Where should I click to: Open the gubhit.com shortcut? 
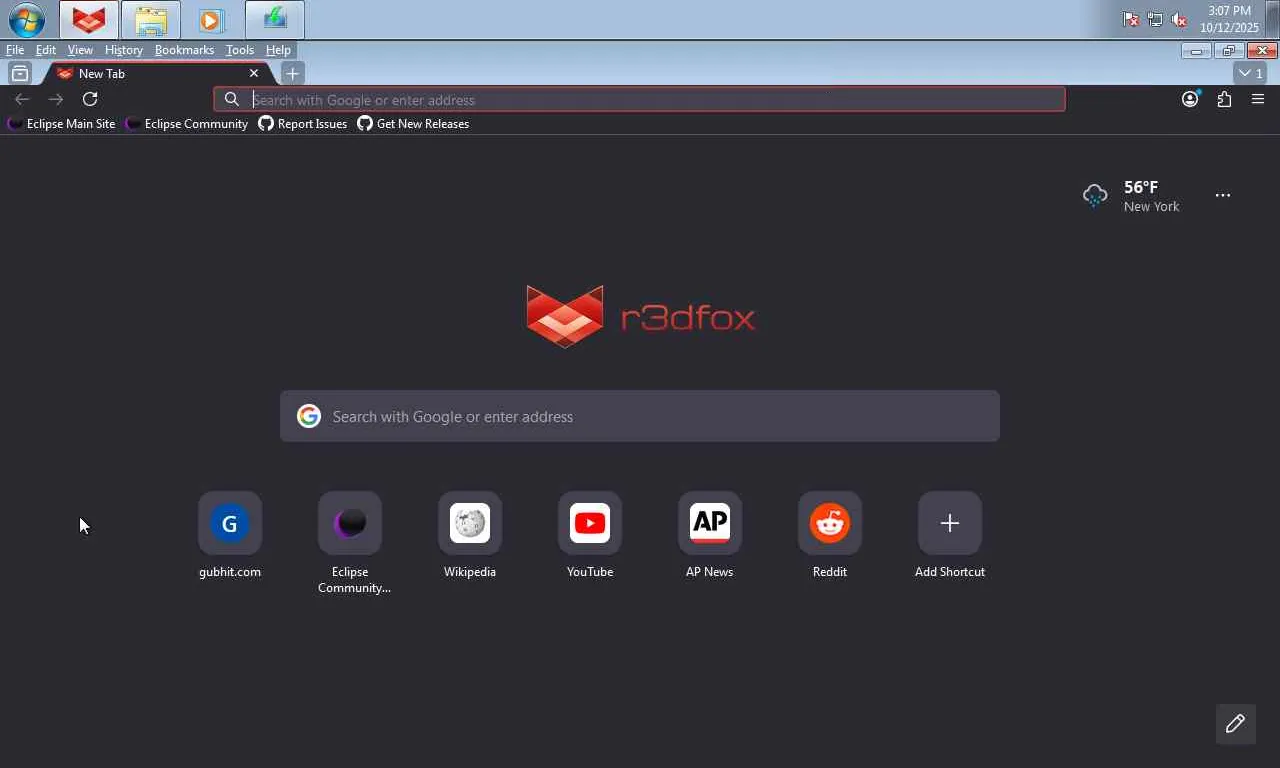(230, 536)
